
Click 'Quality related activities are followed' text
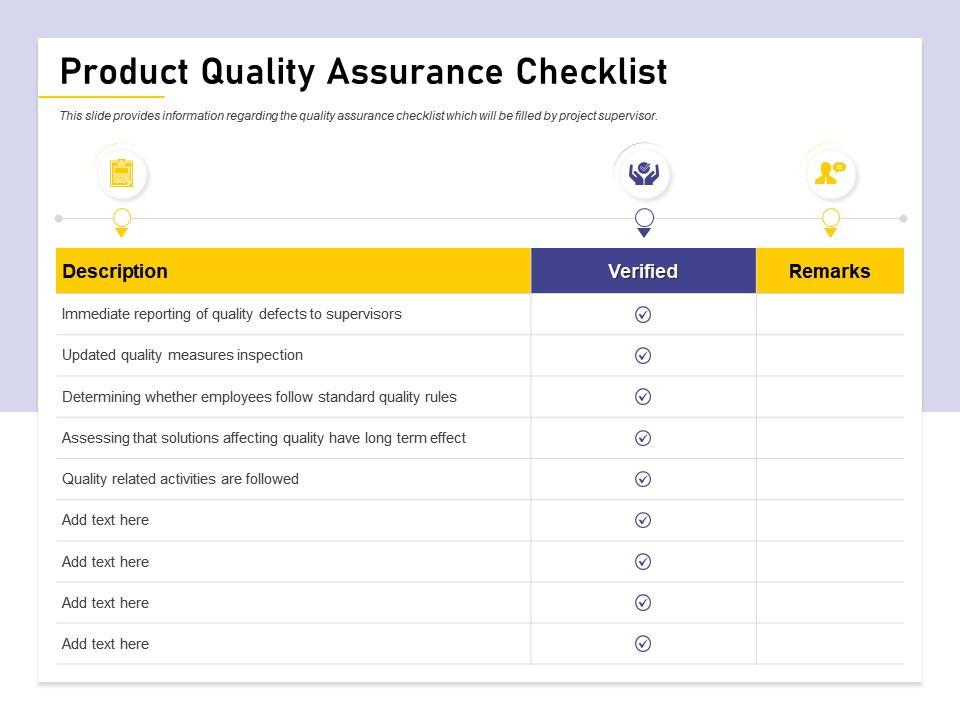pyautogui.click(x=180, y=479)
